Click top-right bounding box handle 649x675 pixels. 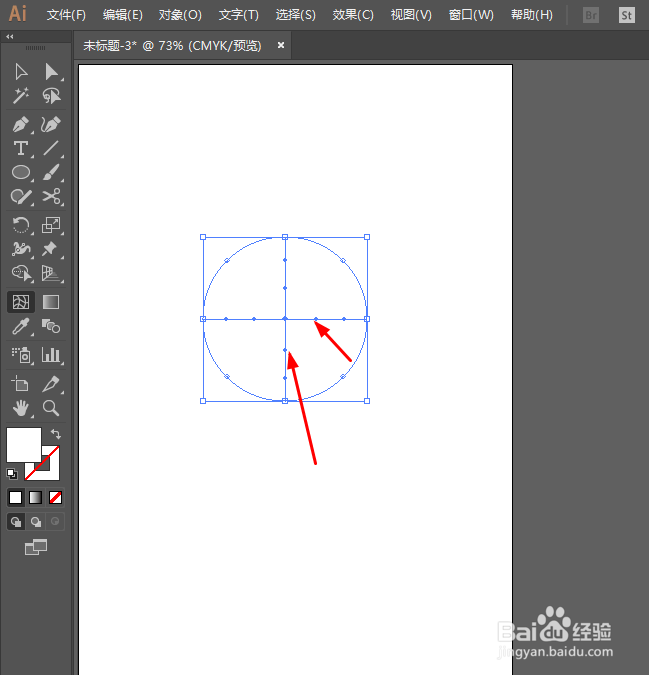[367, 237]
